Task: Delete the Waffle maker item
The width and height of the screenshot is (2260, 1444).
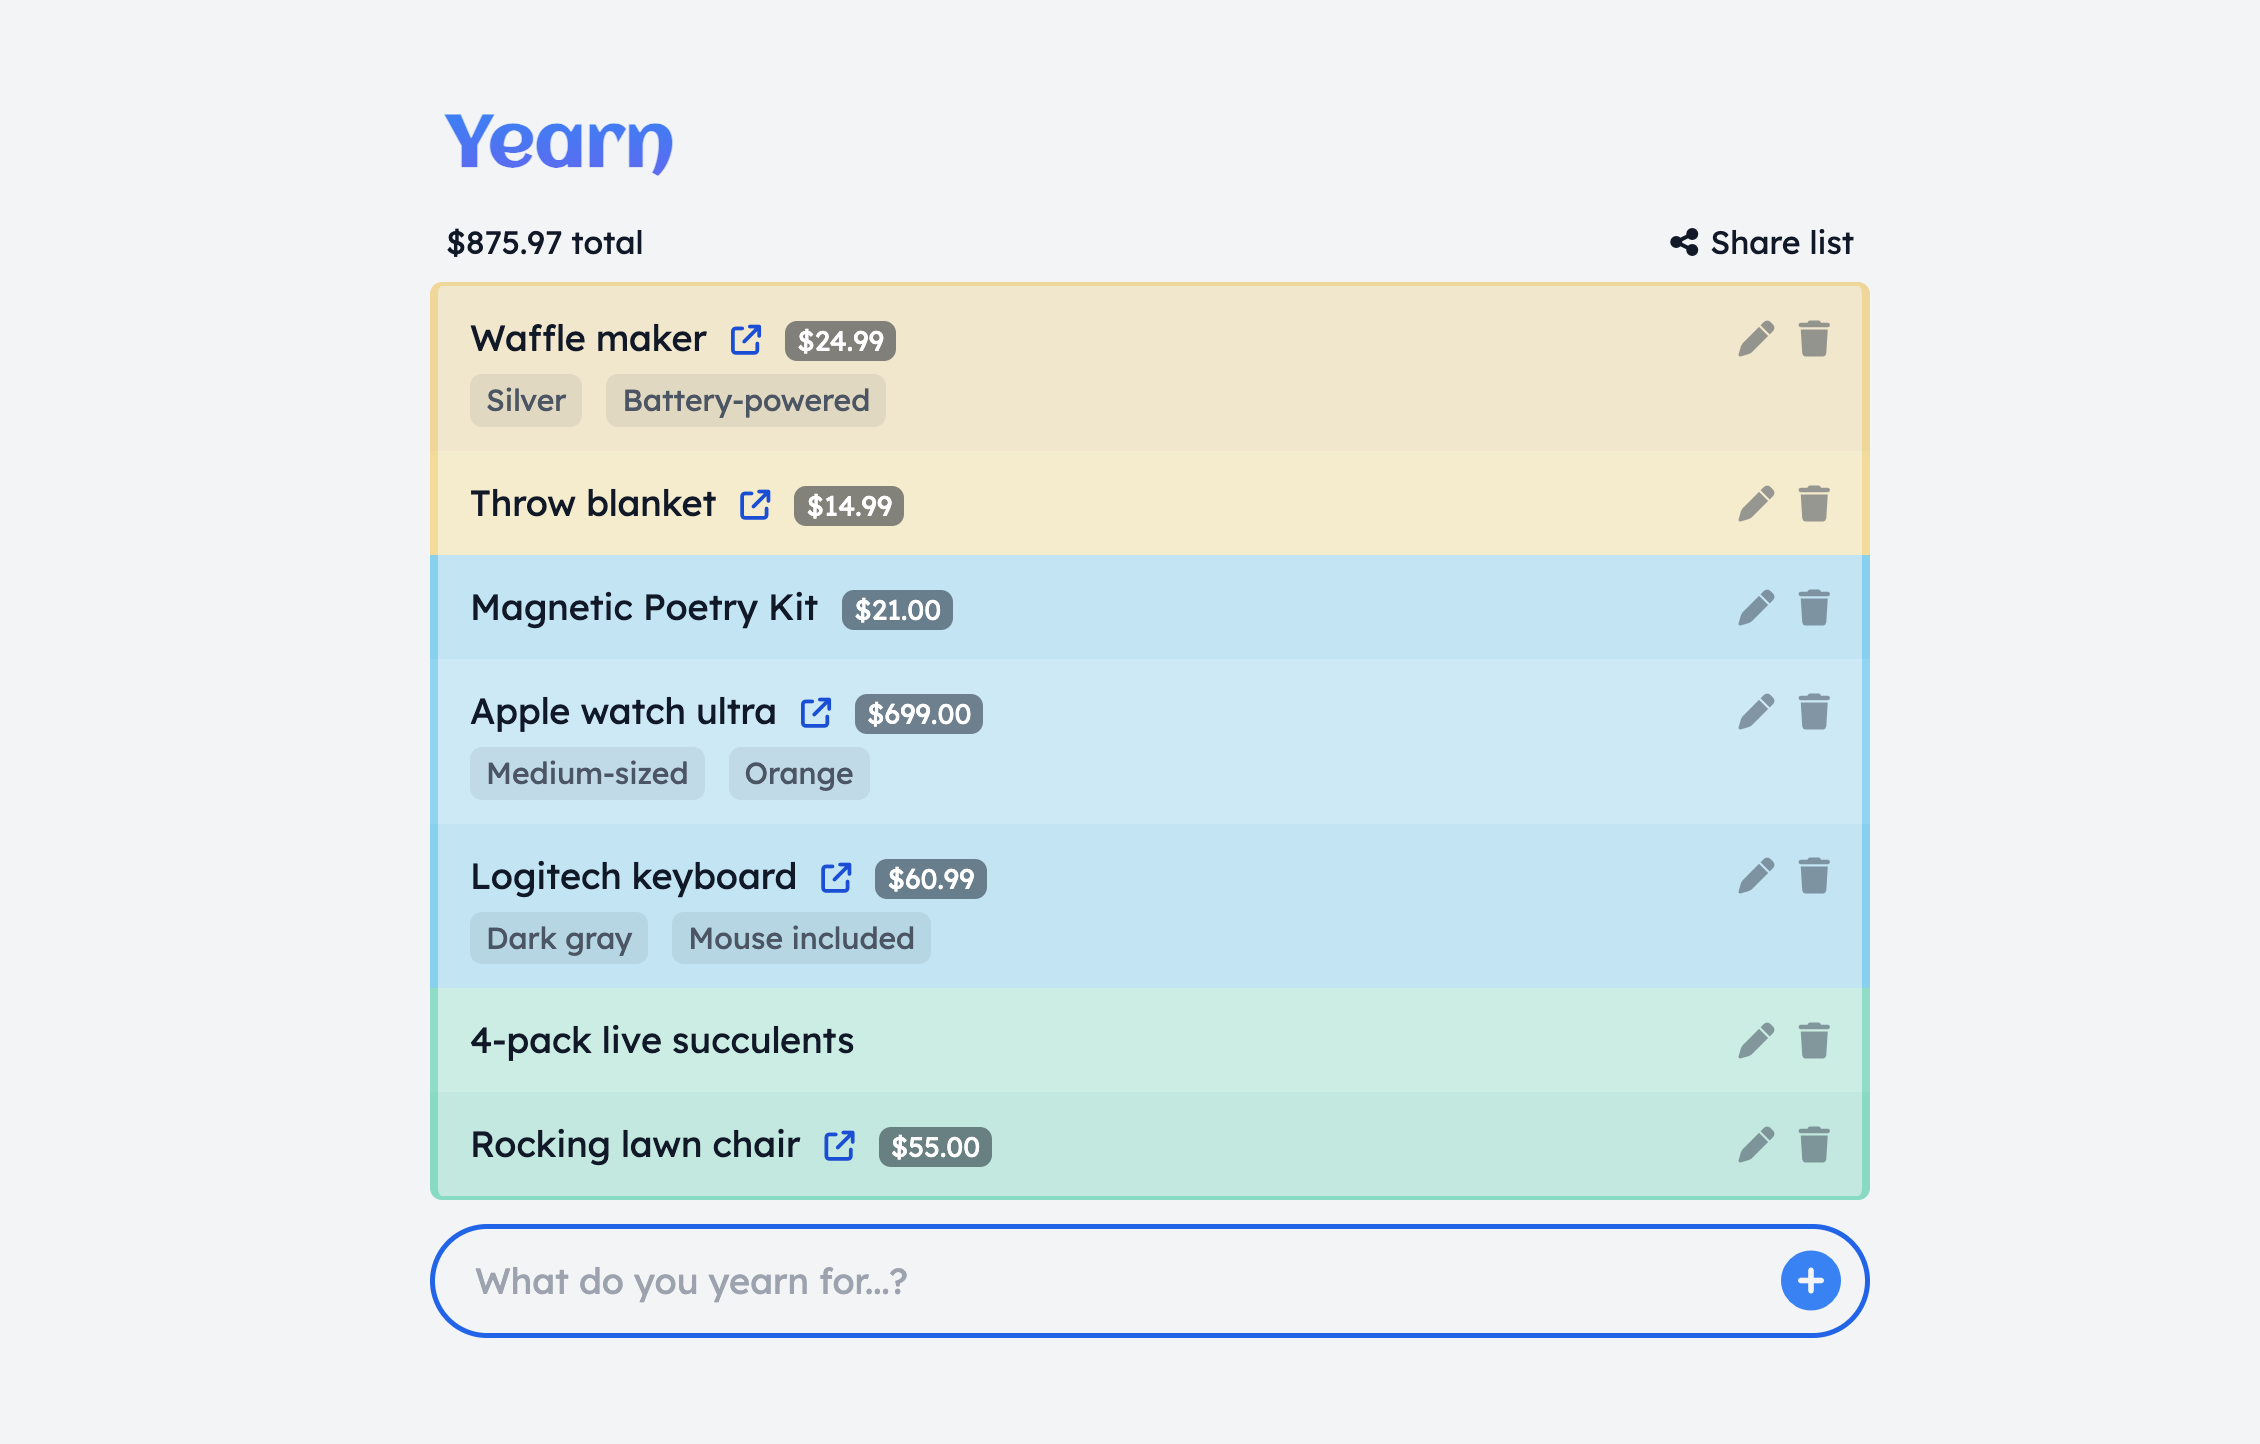Action: coord(1814,339)
